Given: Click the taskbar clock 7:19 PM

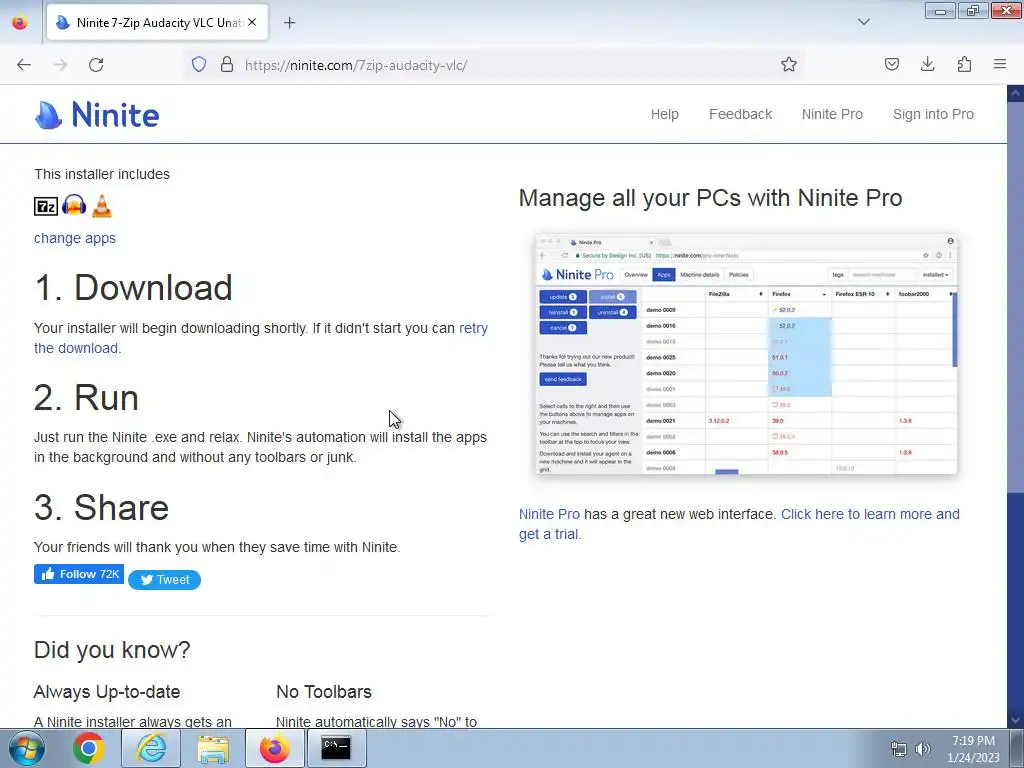Looking at the screenshot, I should [x=973, y=749].
